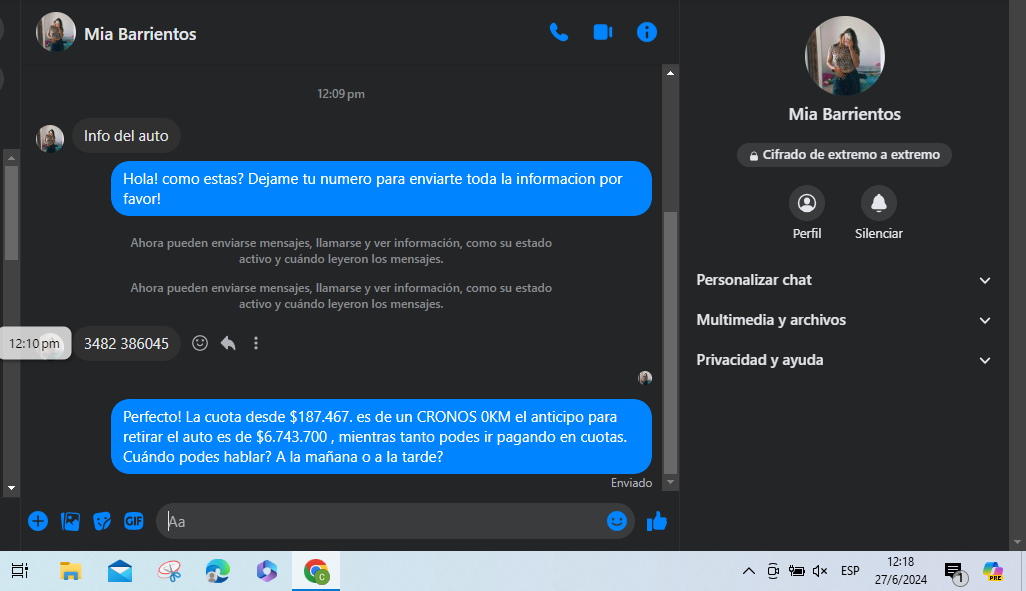Start a video call from chat header
The image size is (1026, 591).
coord(602,32)
